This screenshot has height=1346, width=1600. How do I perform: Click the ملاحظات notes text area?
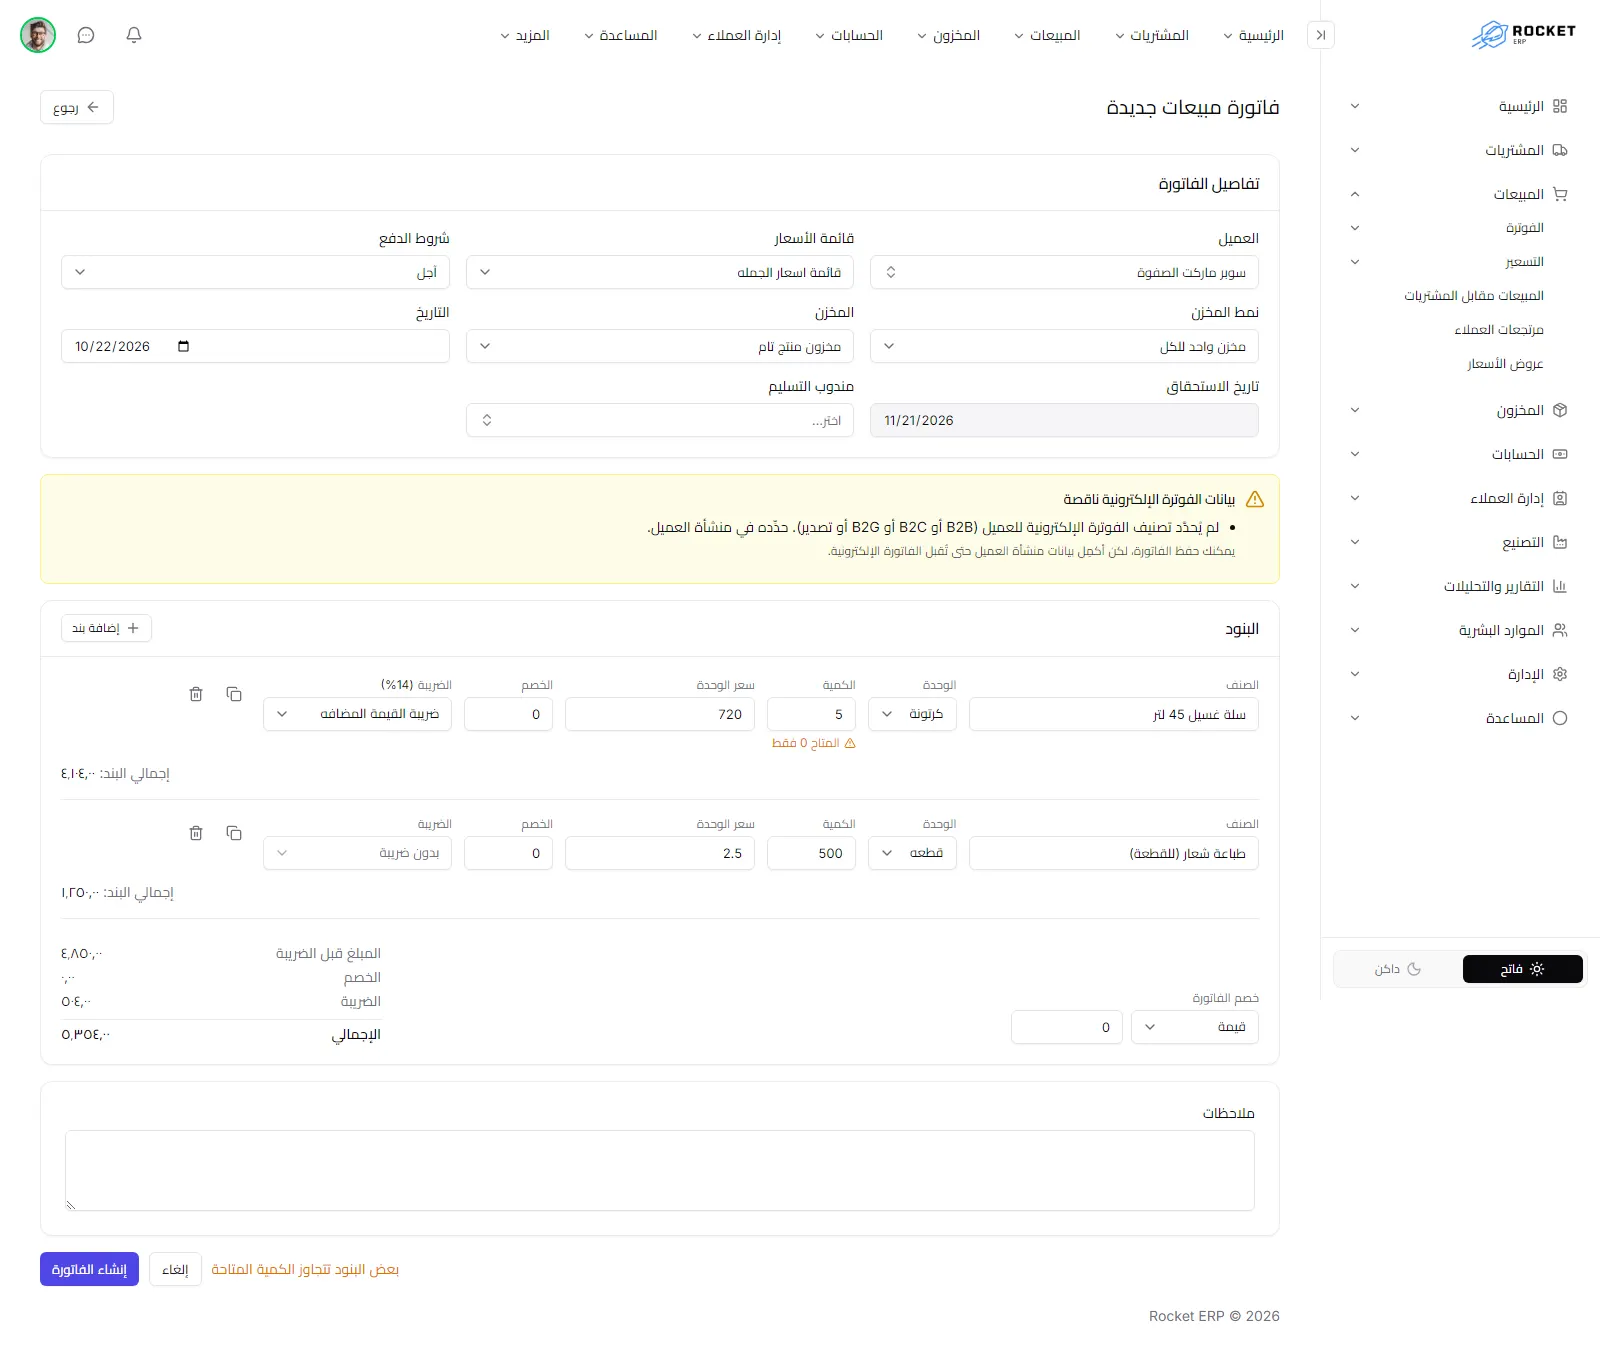coord(660,1170)
